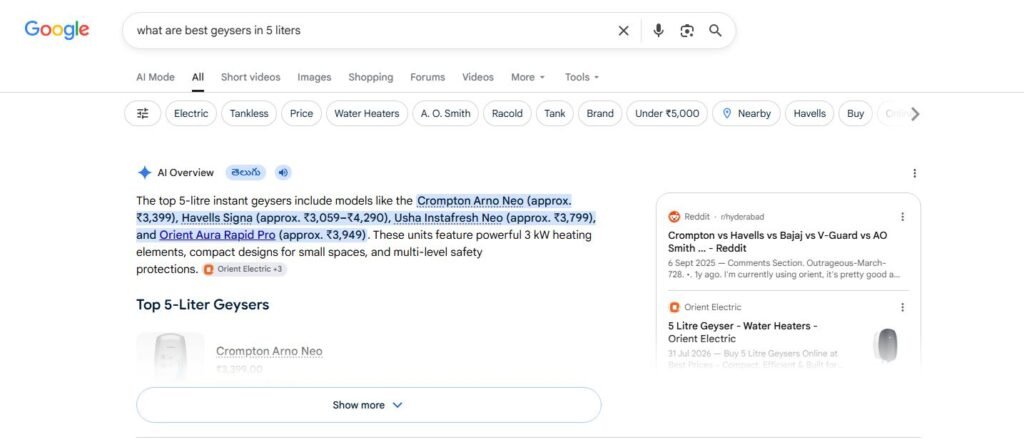The width and height of the screenshot is (1024, 442).
Task: Open Reddit Crompton vs Havells thread
Action: 777,242
